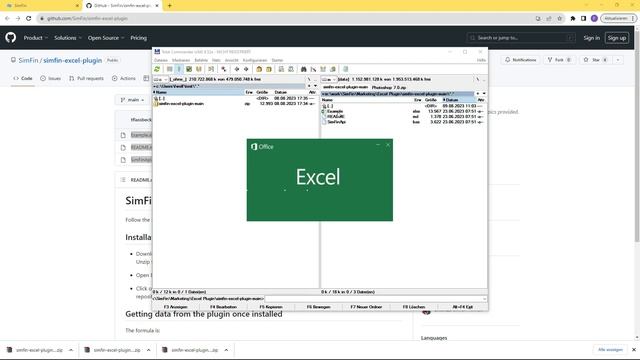Screen dimensions: 640x360
Task: Click Alt+F4 Exit button in Total Commander
Action: pyautogui.click(x=462, y=307)
